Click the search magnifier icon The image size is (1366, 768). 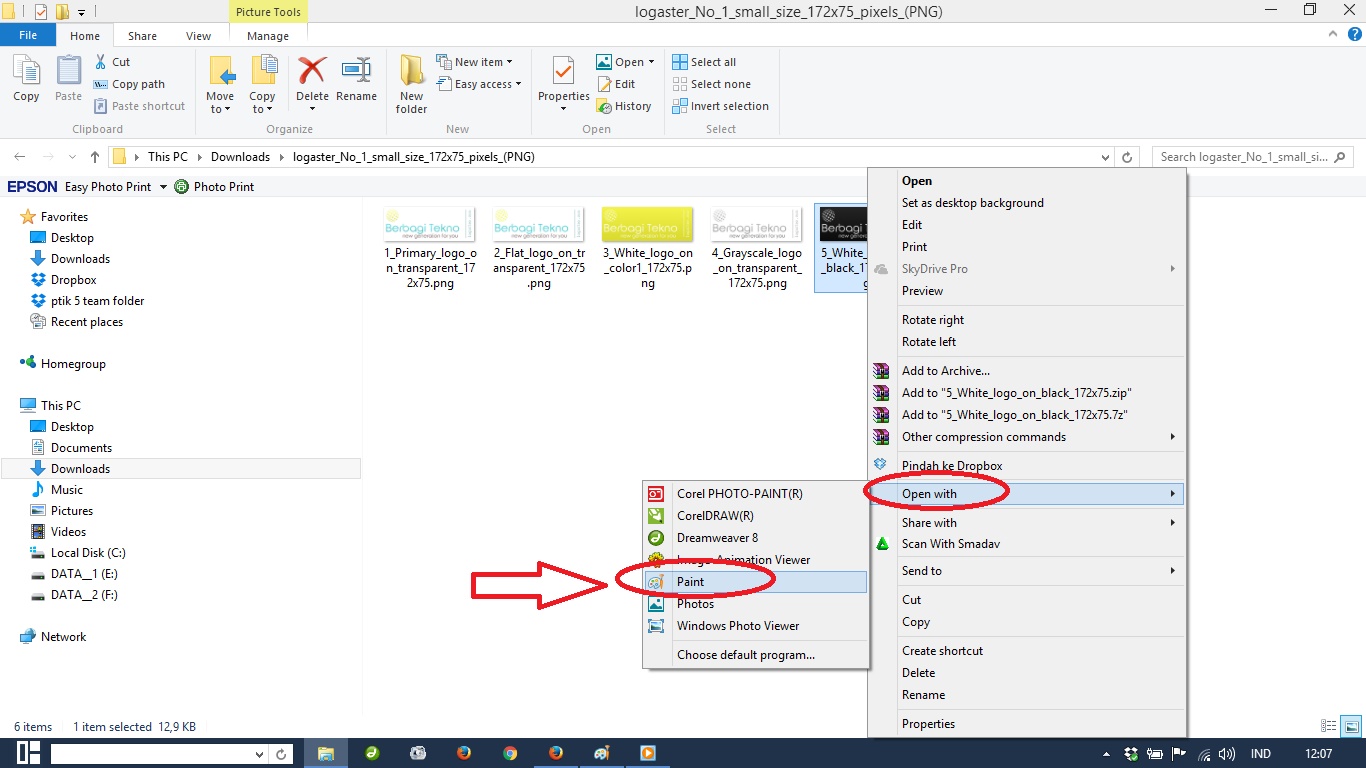(x=1341, y=157)
